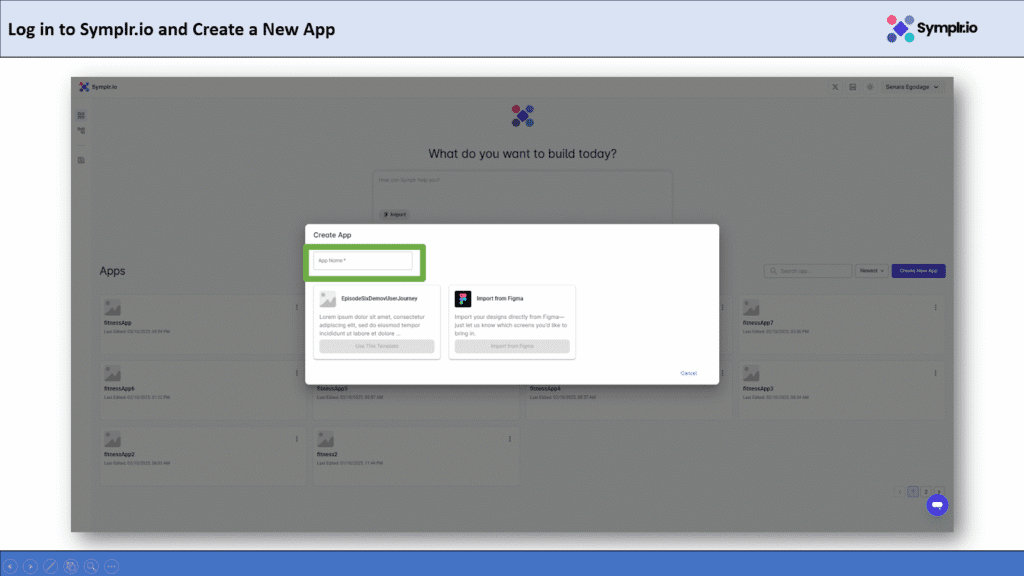Image resolution: width=1024 pixels, height=576 pixels.
Task: Click the X (Twitter) icon in header
Action: click(836, 88)
